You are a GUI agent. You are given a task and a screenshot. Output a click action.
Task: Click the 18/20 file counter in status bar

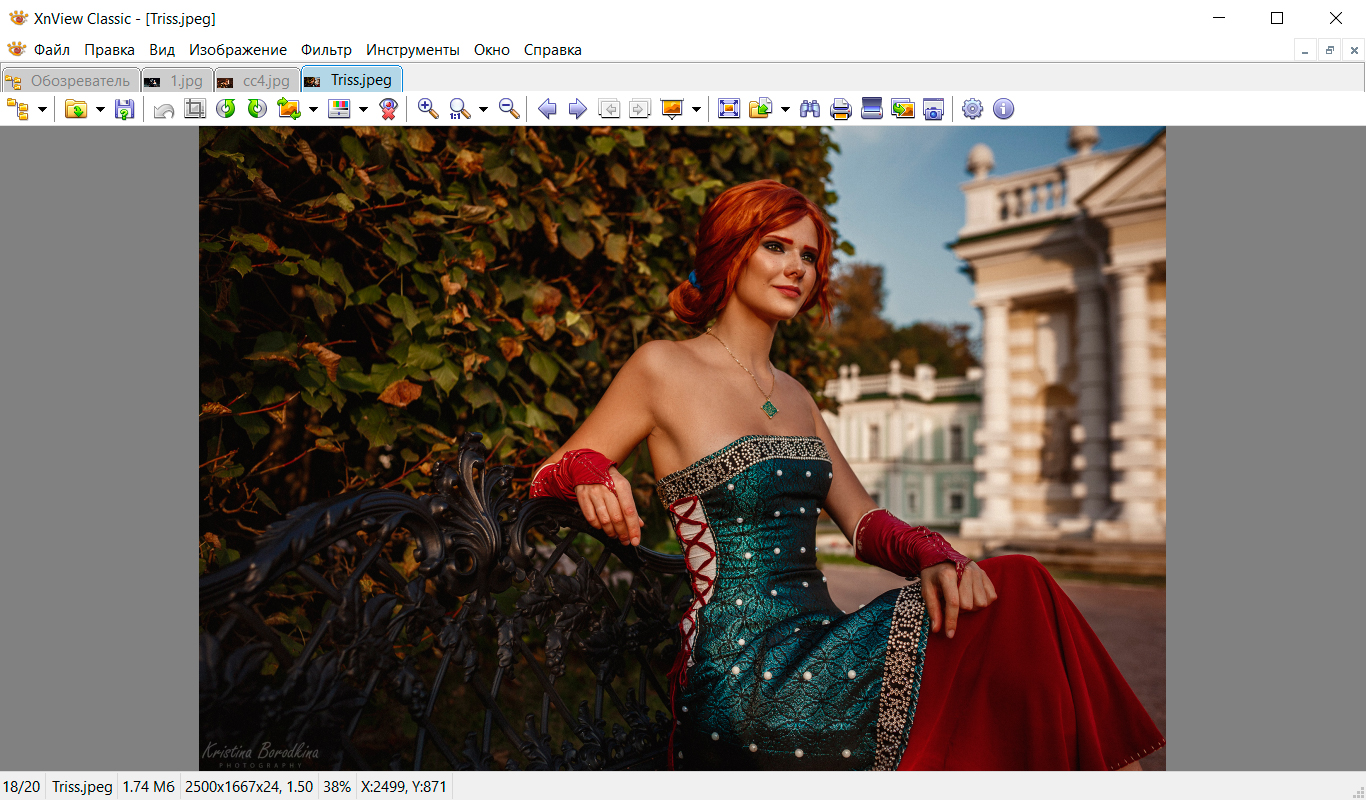pos(22,787)
